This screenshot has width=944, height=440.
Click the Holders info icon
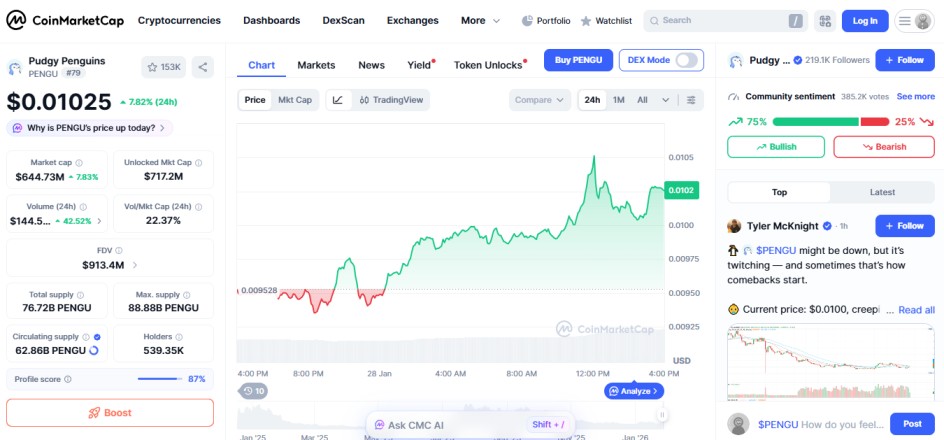(x=179, y=337)
